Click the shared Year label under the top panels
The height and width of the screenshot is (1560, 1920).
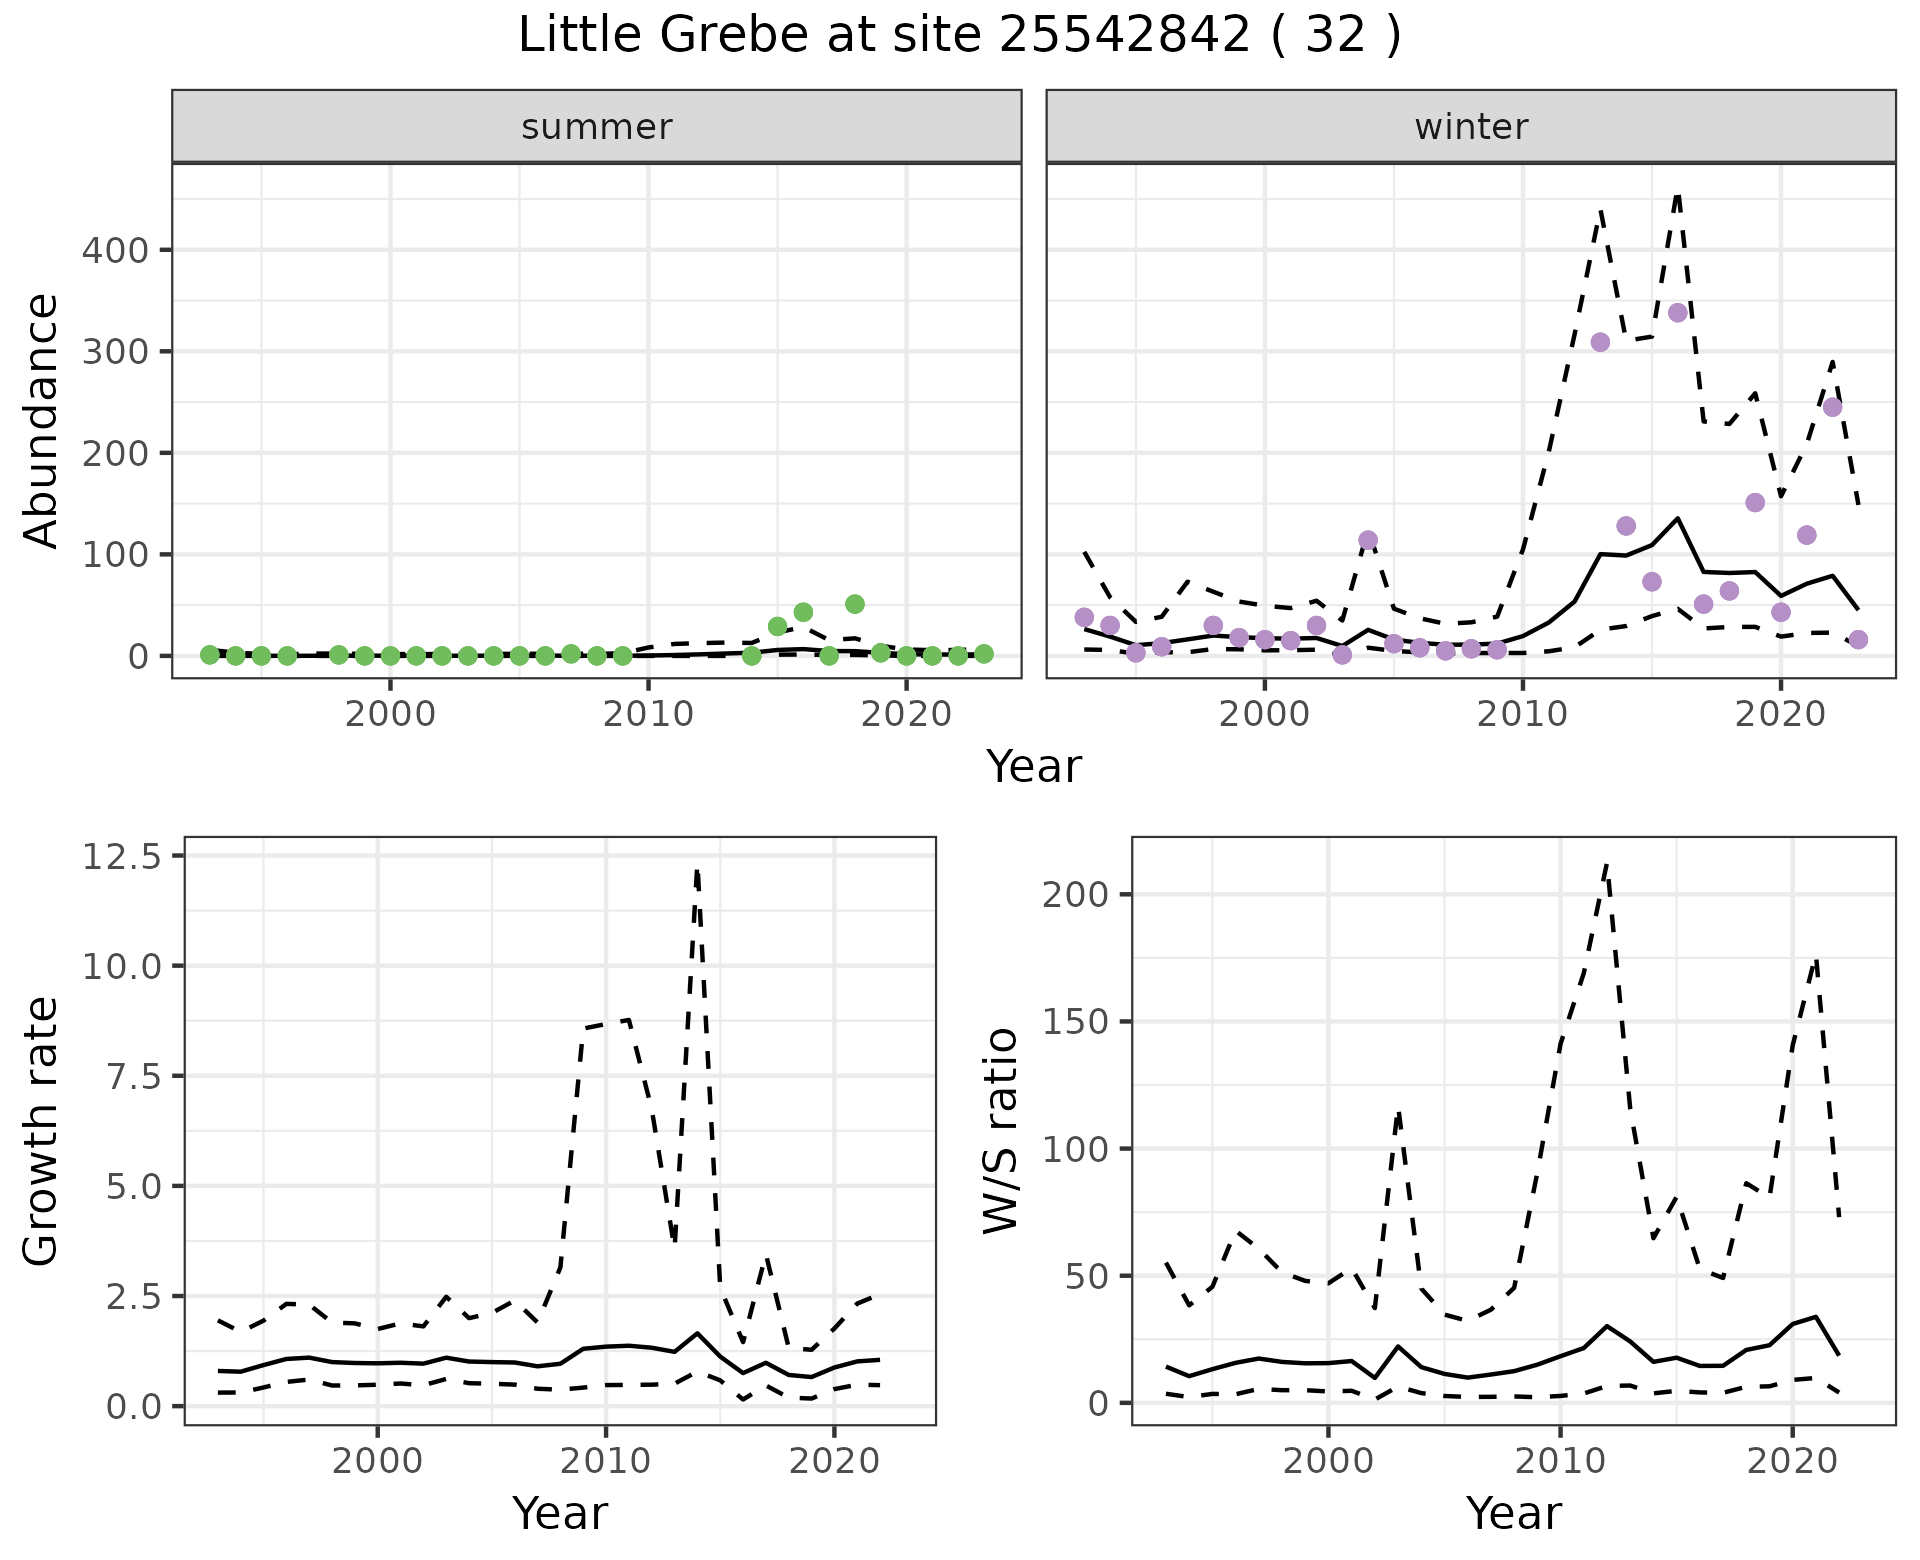point(1034,767)
